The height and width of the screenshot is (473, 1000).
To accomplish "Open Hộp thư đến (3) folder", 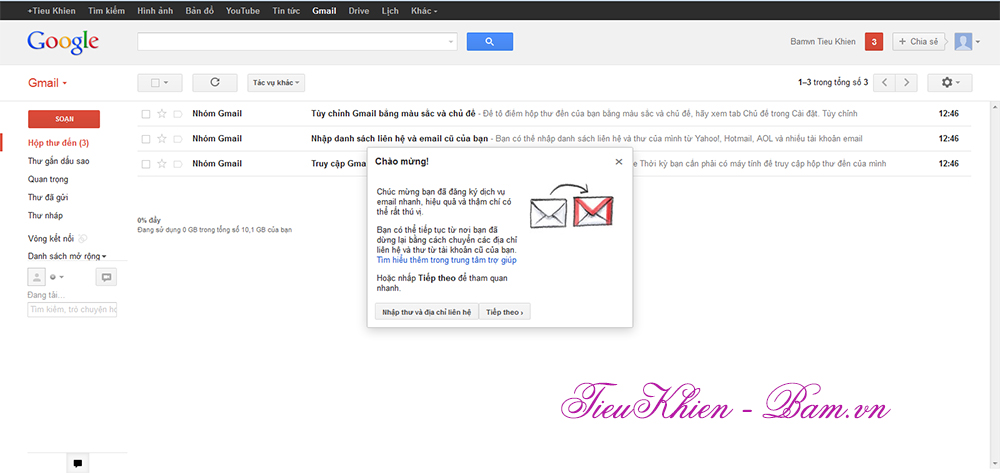I will pyautogui.click(x=59, y=143).
